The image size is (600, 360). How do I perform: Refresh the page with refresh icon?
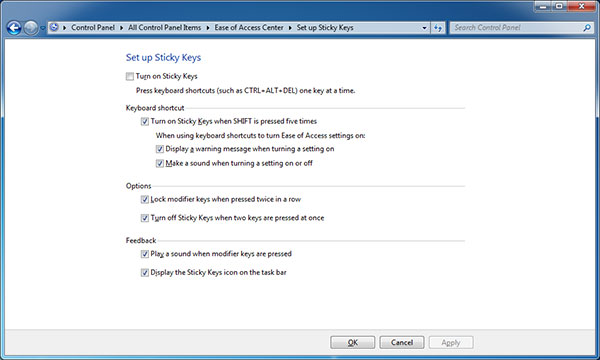coord(438,28)
